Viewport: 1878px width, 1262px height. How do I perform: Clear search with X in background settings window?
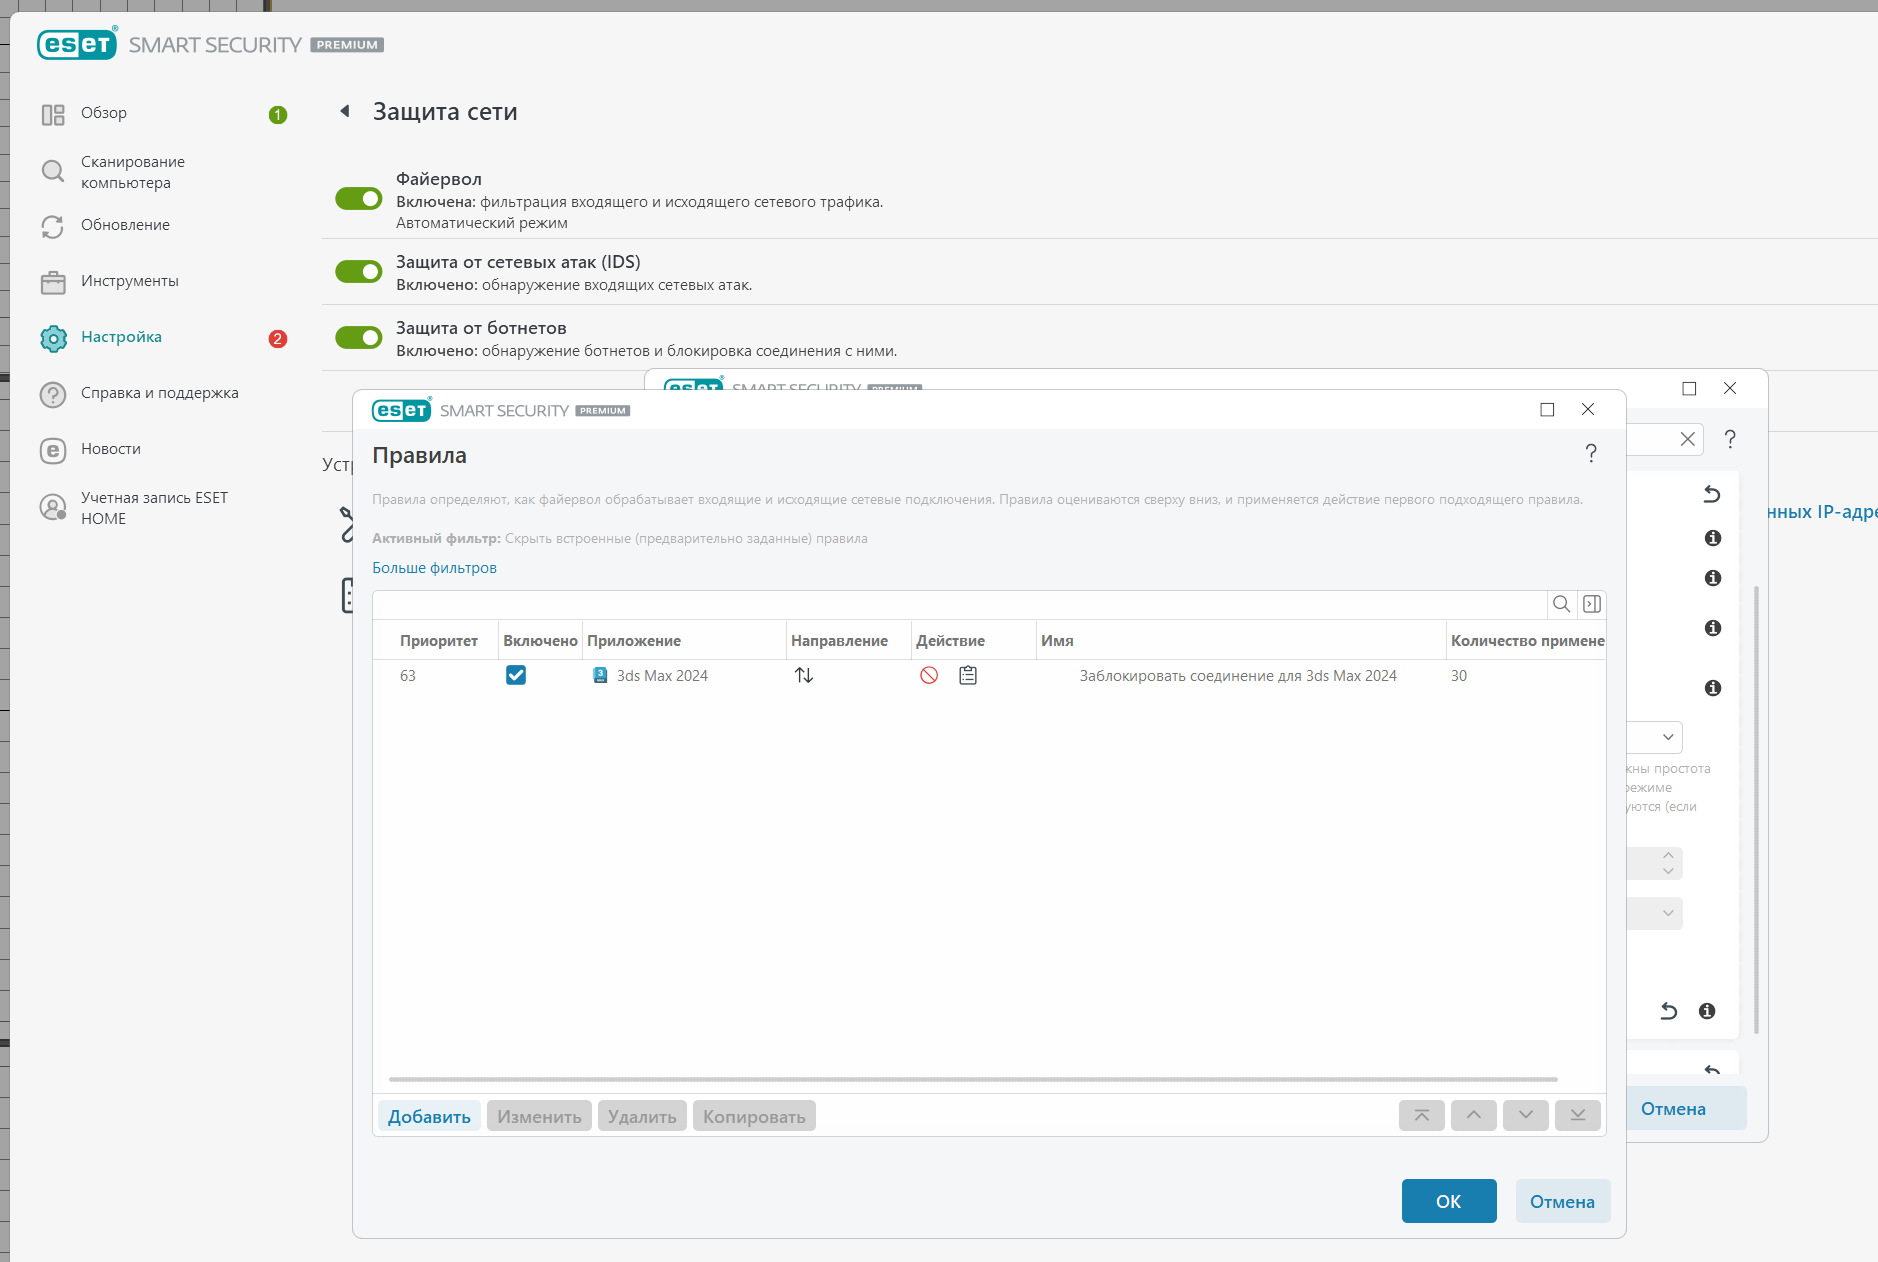pyautogui.click(x=1687, y=439)
